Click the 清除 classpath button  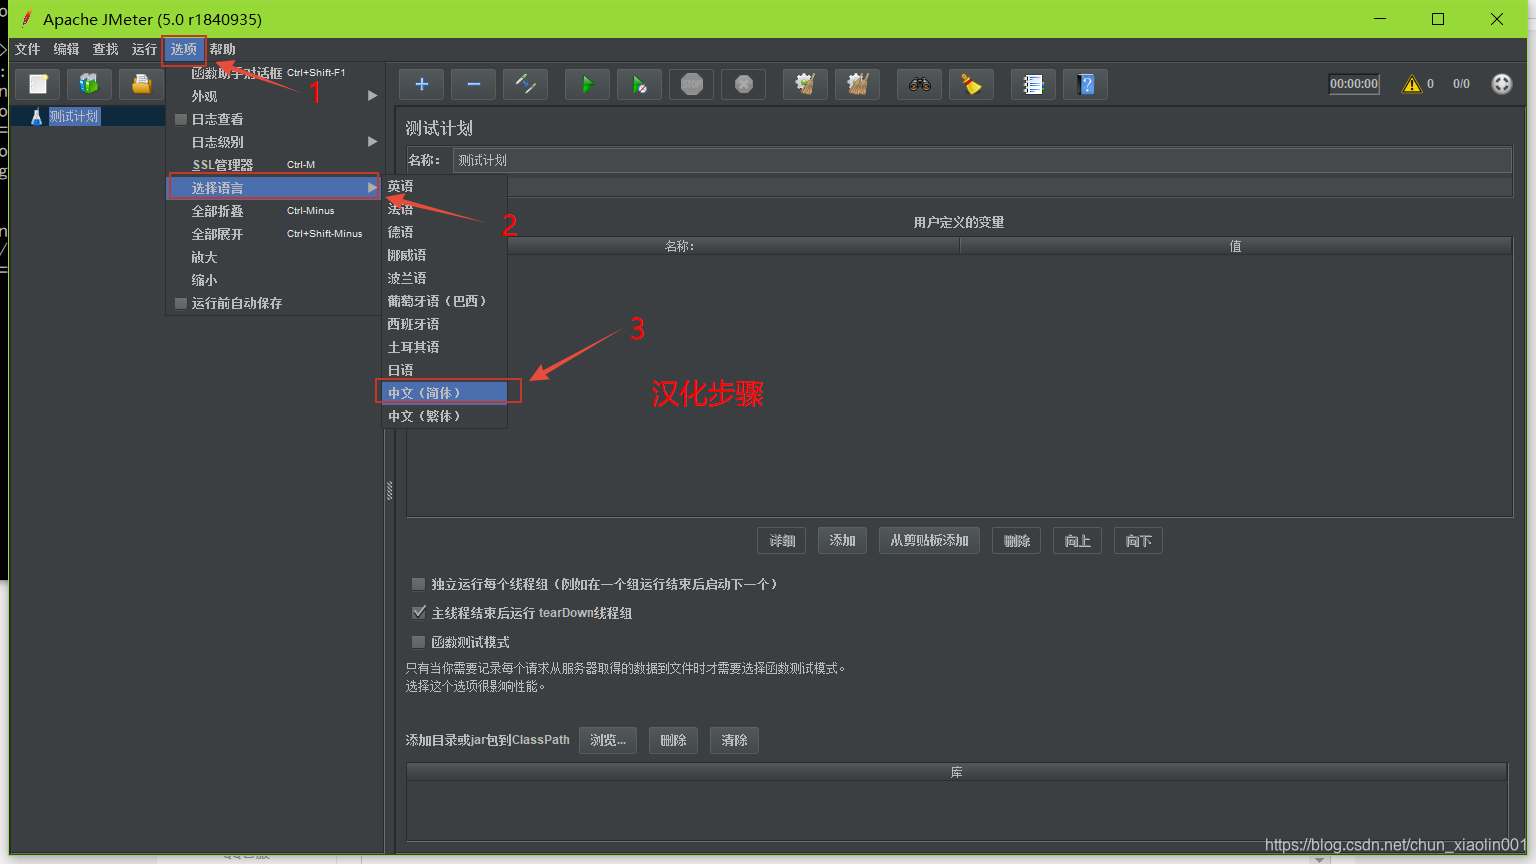734,741
